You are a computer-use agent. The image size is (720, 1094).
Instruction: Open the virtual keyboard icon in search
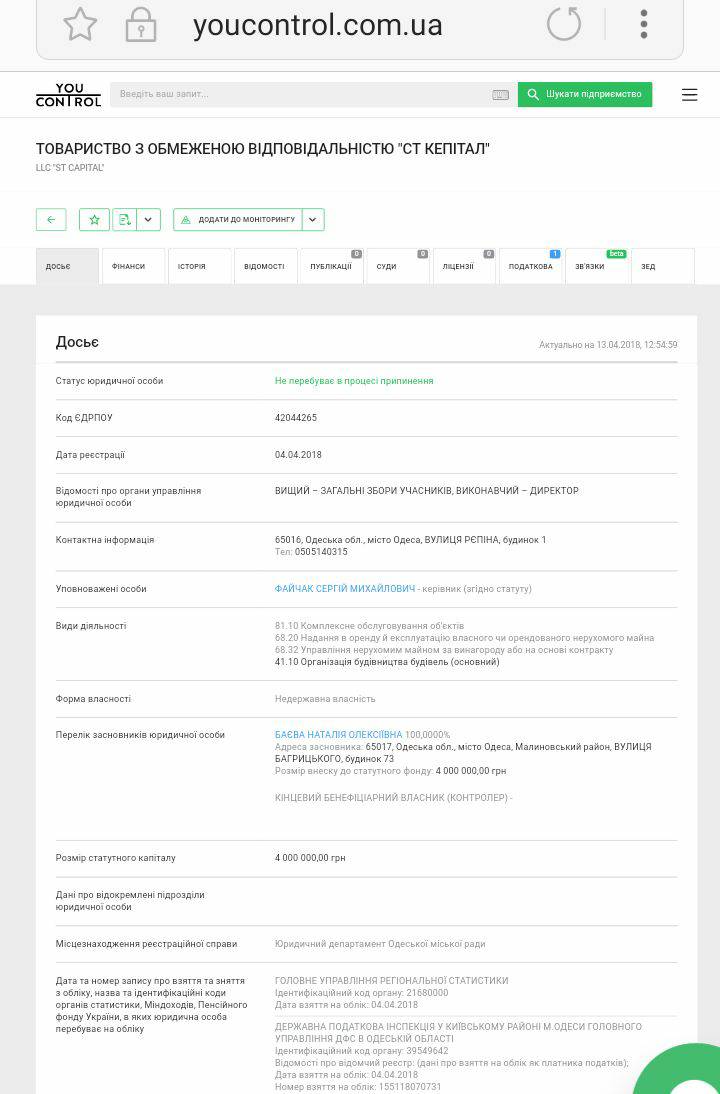[x=501, y=95]
